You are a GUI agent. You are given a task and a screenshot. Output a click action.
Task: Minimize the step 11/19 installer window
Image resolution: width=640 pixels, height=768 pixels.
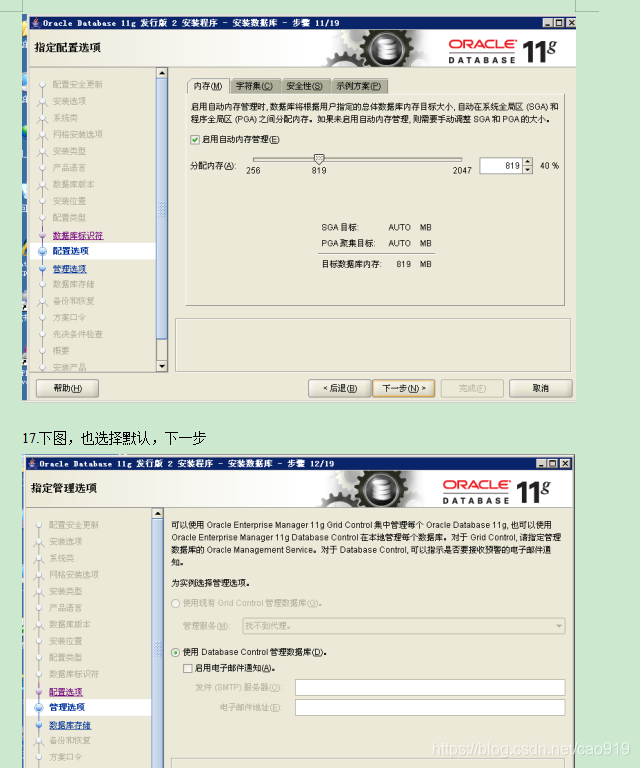[x=548, y=23]
